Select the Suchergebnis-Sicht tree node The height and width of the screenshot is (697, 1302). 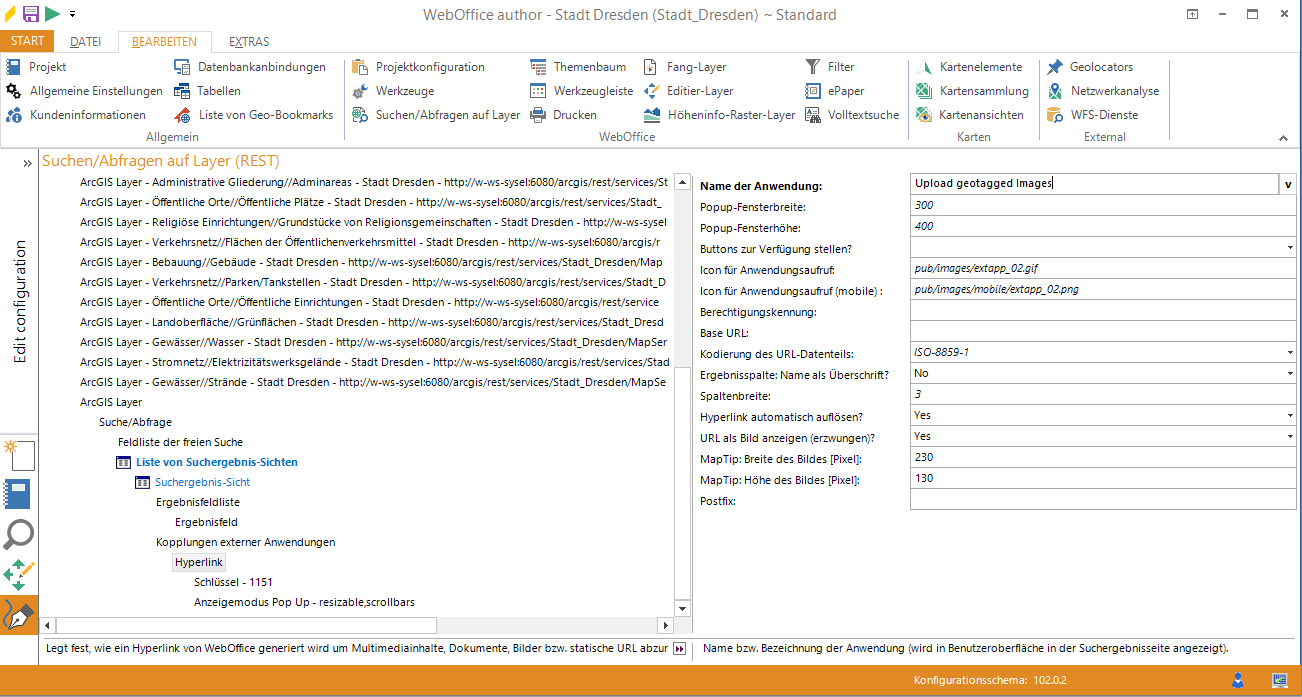[202, 482]
